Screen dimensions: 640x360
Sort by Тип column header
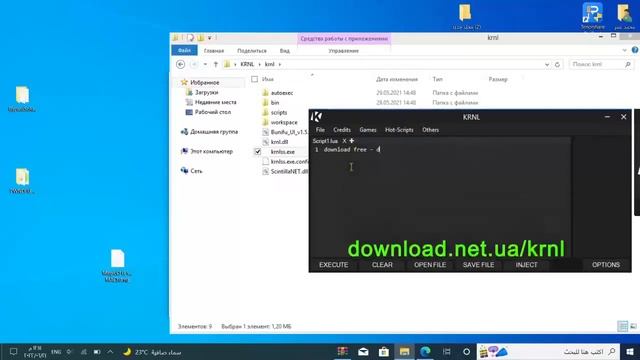(438, 79)
